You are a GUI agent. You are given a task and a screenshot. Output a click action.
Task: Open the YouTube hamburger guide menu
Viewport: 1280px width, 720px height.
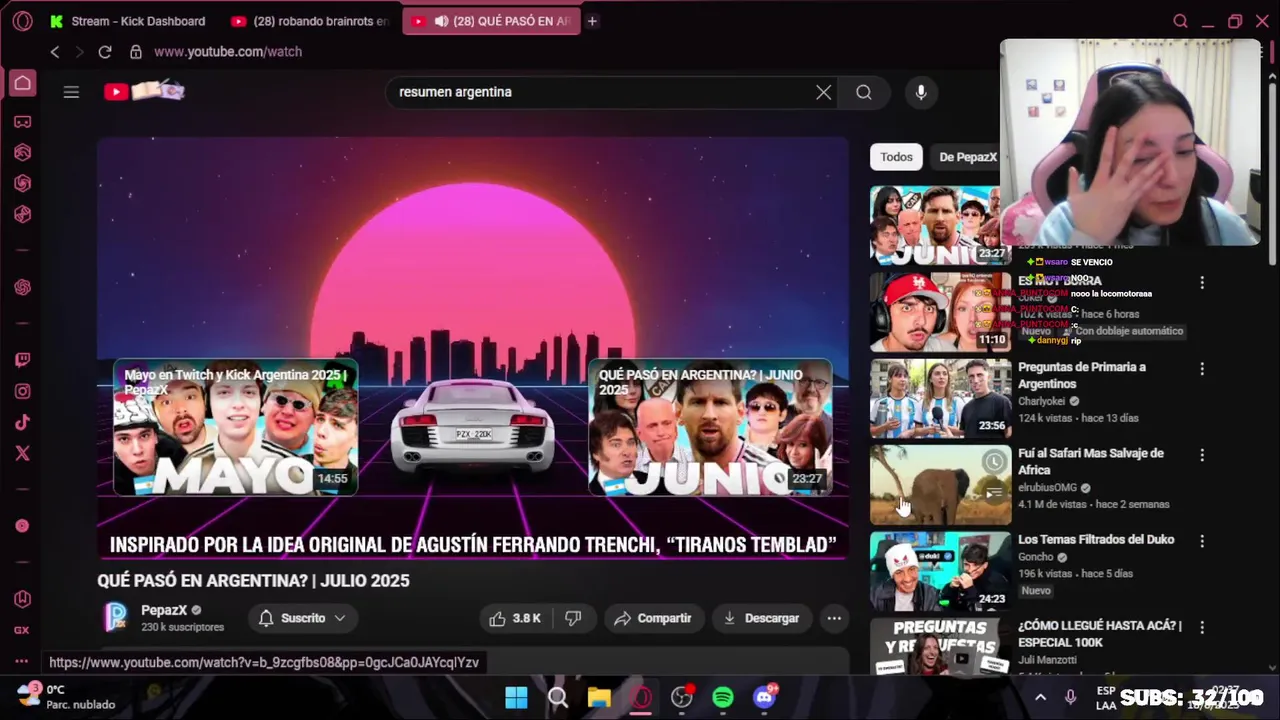click(71, 92)
